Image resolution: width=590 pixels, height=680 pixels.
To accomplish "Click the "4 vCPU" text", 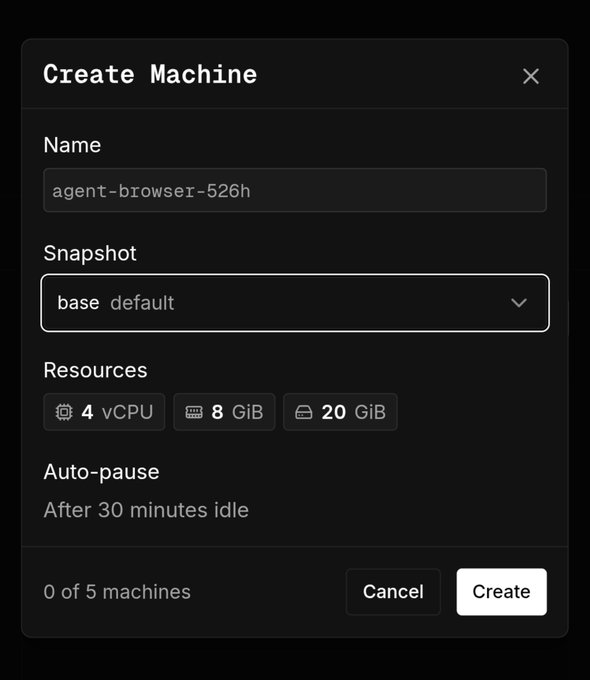I will [117, 412].
